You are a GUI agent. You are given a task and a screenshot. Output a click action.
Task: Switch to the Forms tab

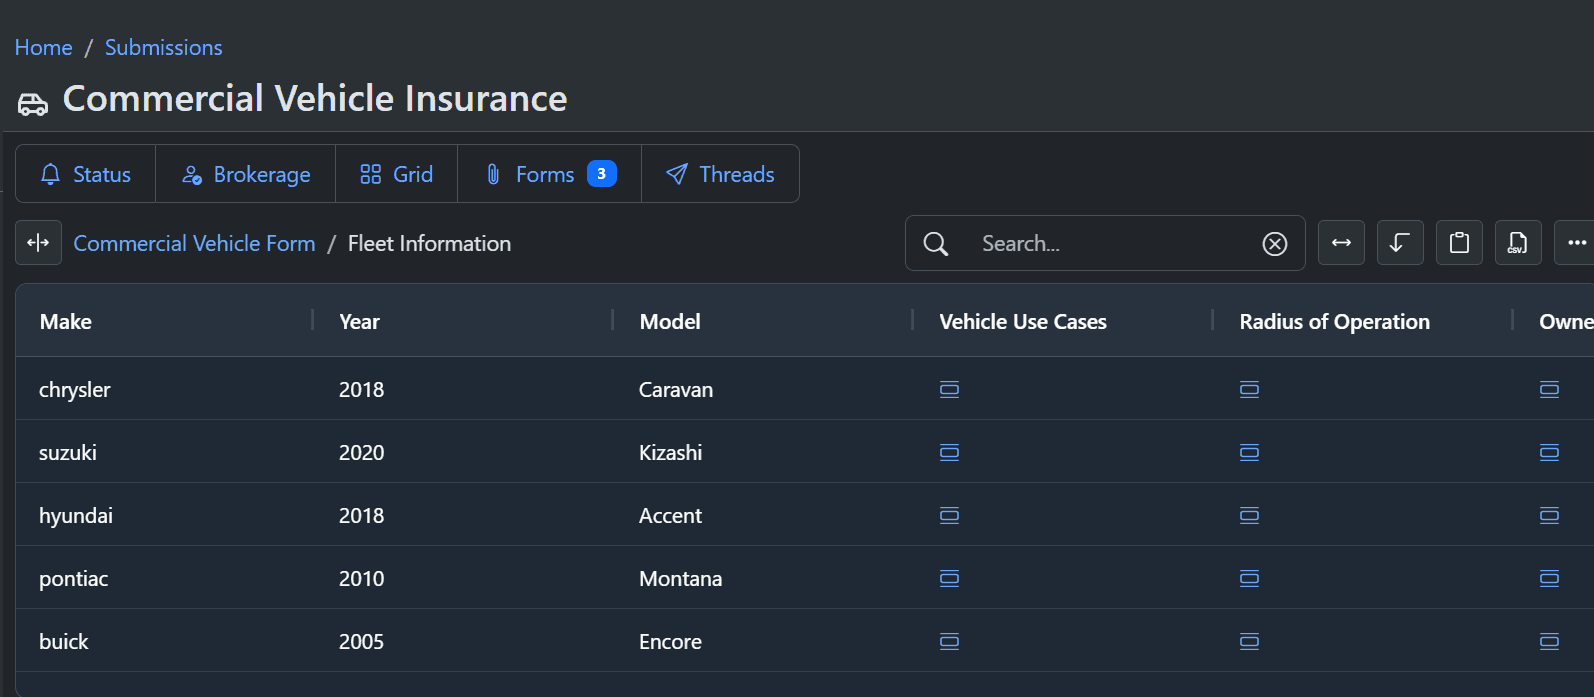pyautogui.click(x=550, y=174)
